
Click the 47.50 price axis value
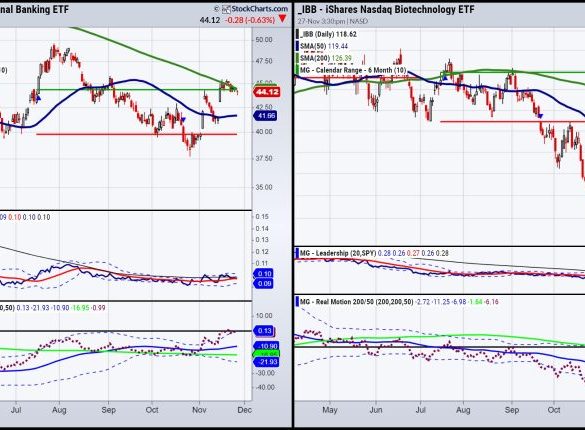pos(264,61)
